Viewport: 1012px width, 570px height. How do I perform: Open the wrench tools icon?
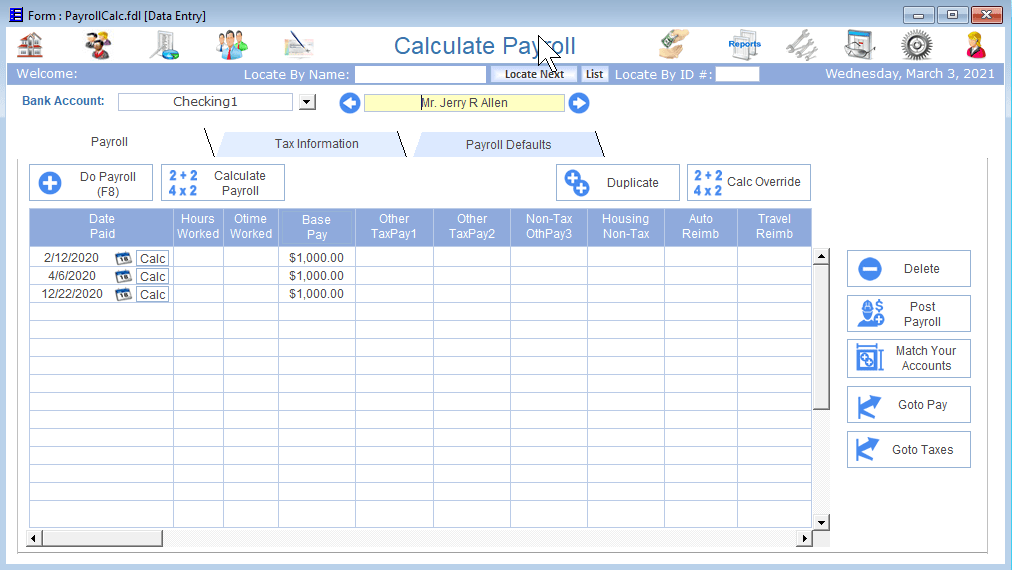(x=802, y=45)
